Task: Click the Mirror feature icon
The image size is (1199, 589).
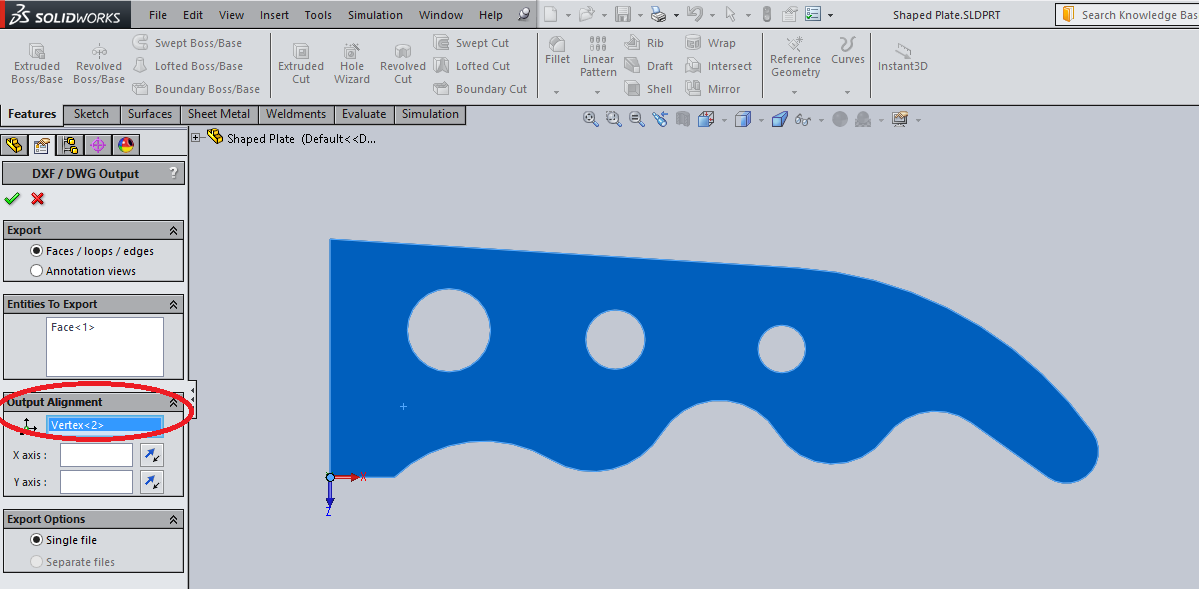Action: click(694, 89)
